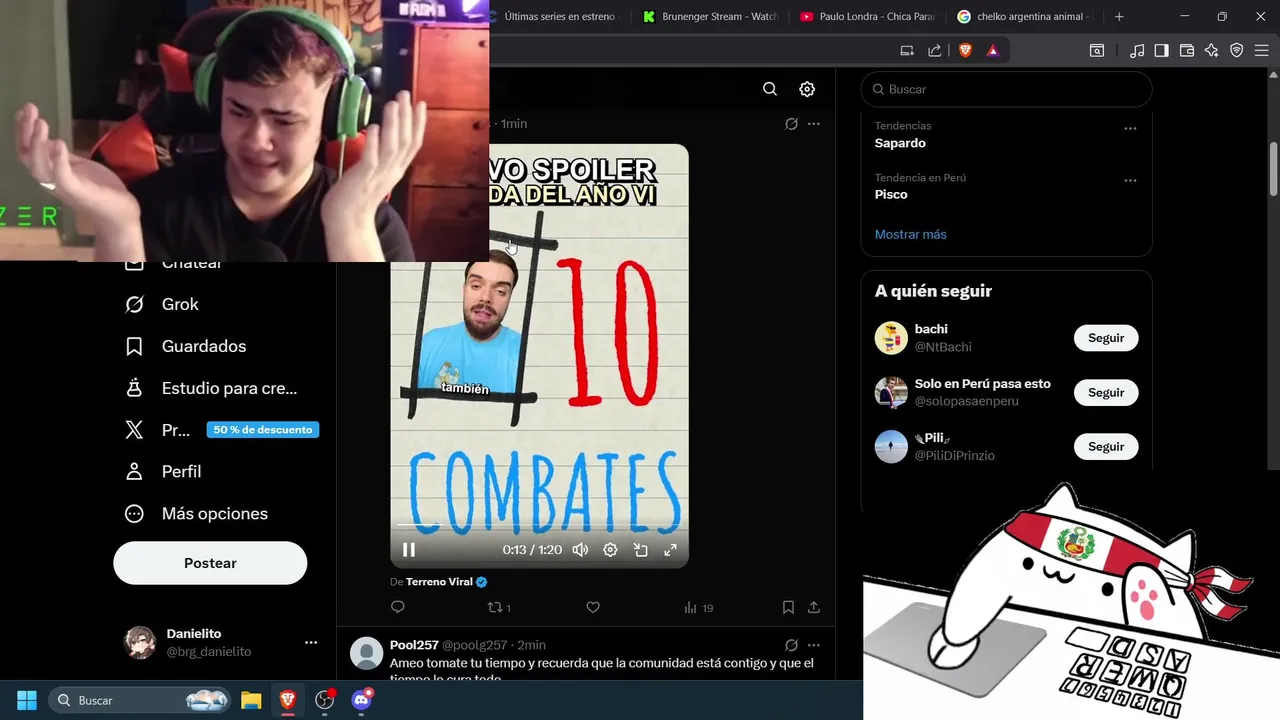Open Windows Start menu

click(x=27, y=700)
